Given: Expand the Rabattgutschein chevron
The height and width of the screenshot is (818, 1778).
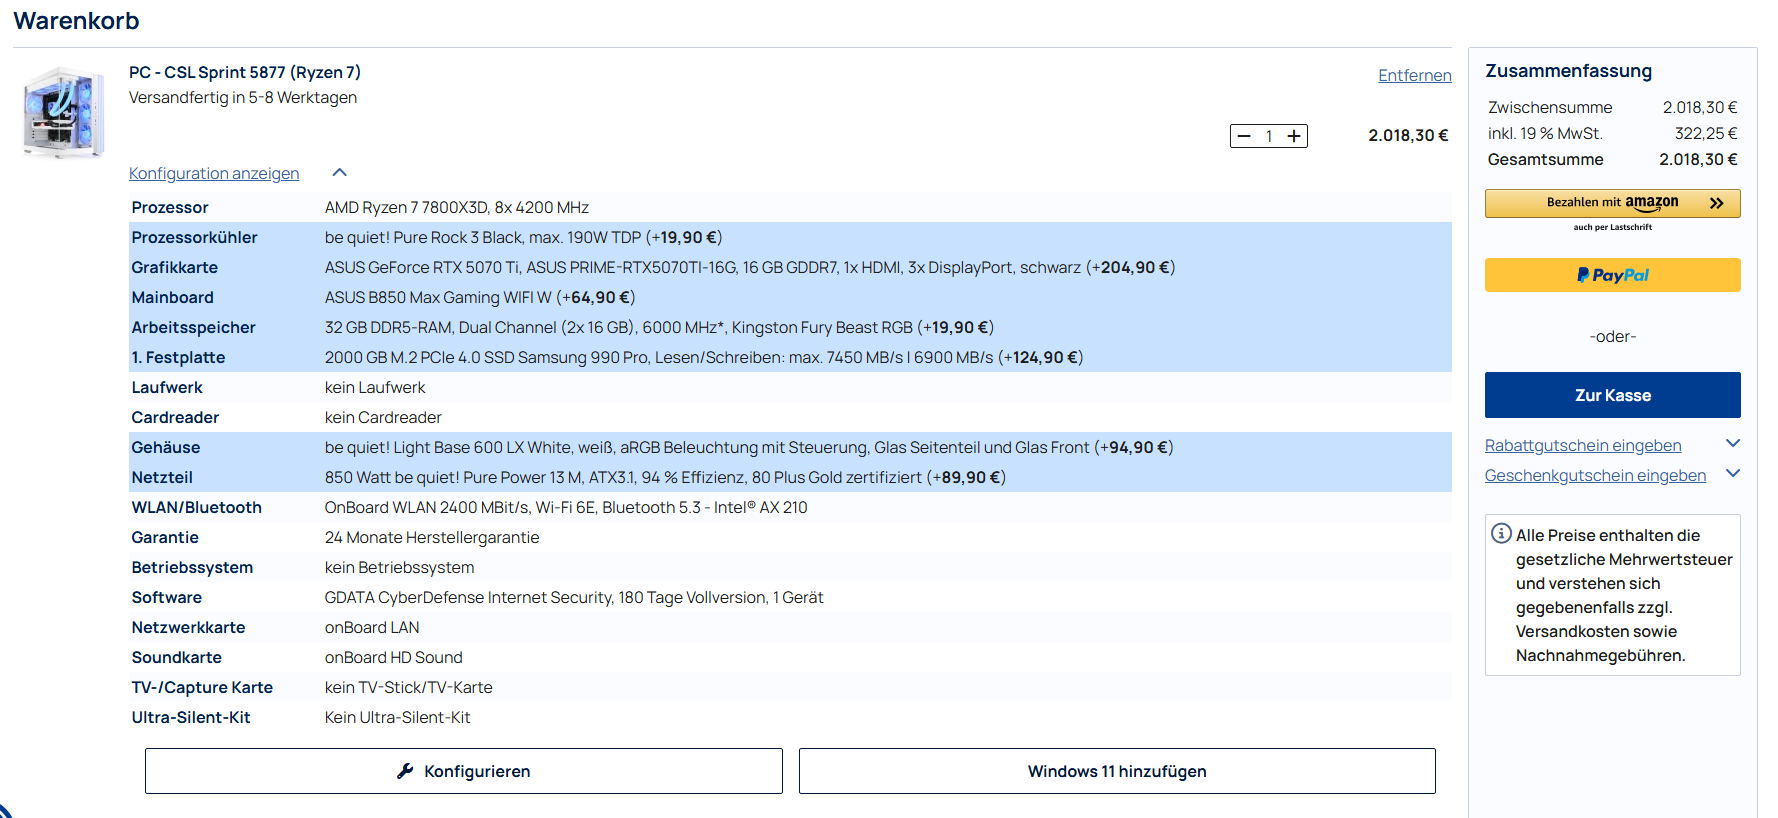Looking at the screenshot, I should coord(1733,443).
